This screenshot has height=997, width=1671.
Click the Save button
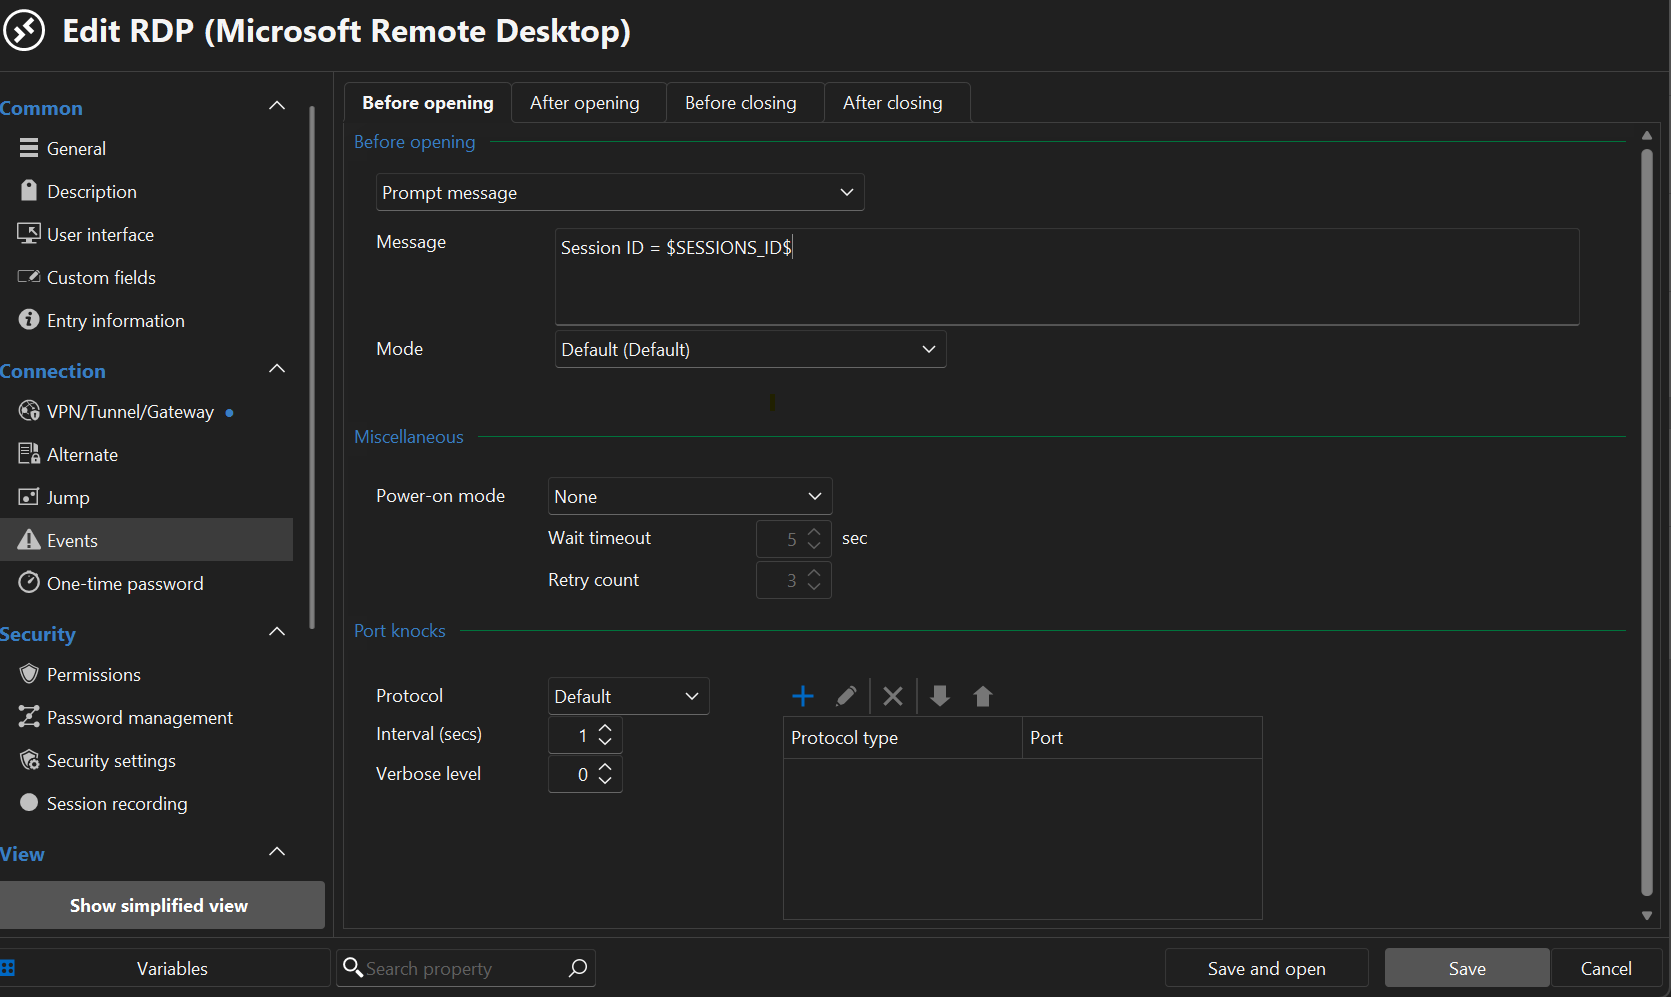tap(1467, 968)
